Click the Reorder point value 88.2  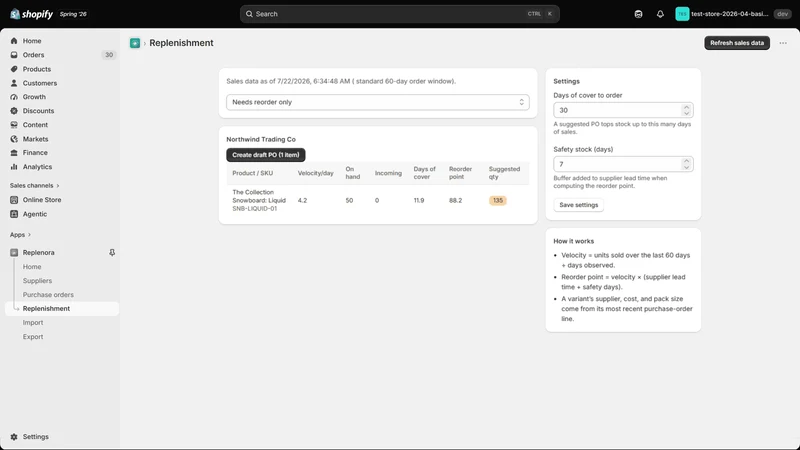(456, 201)
